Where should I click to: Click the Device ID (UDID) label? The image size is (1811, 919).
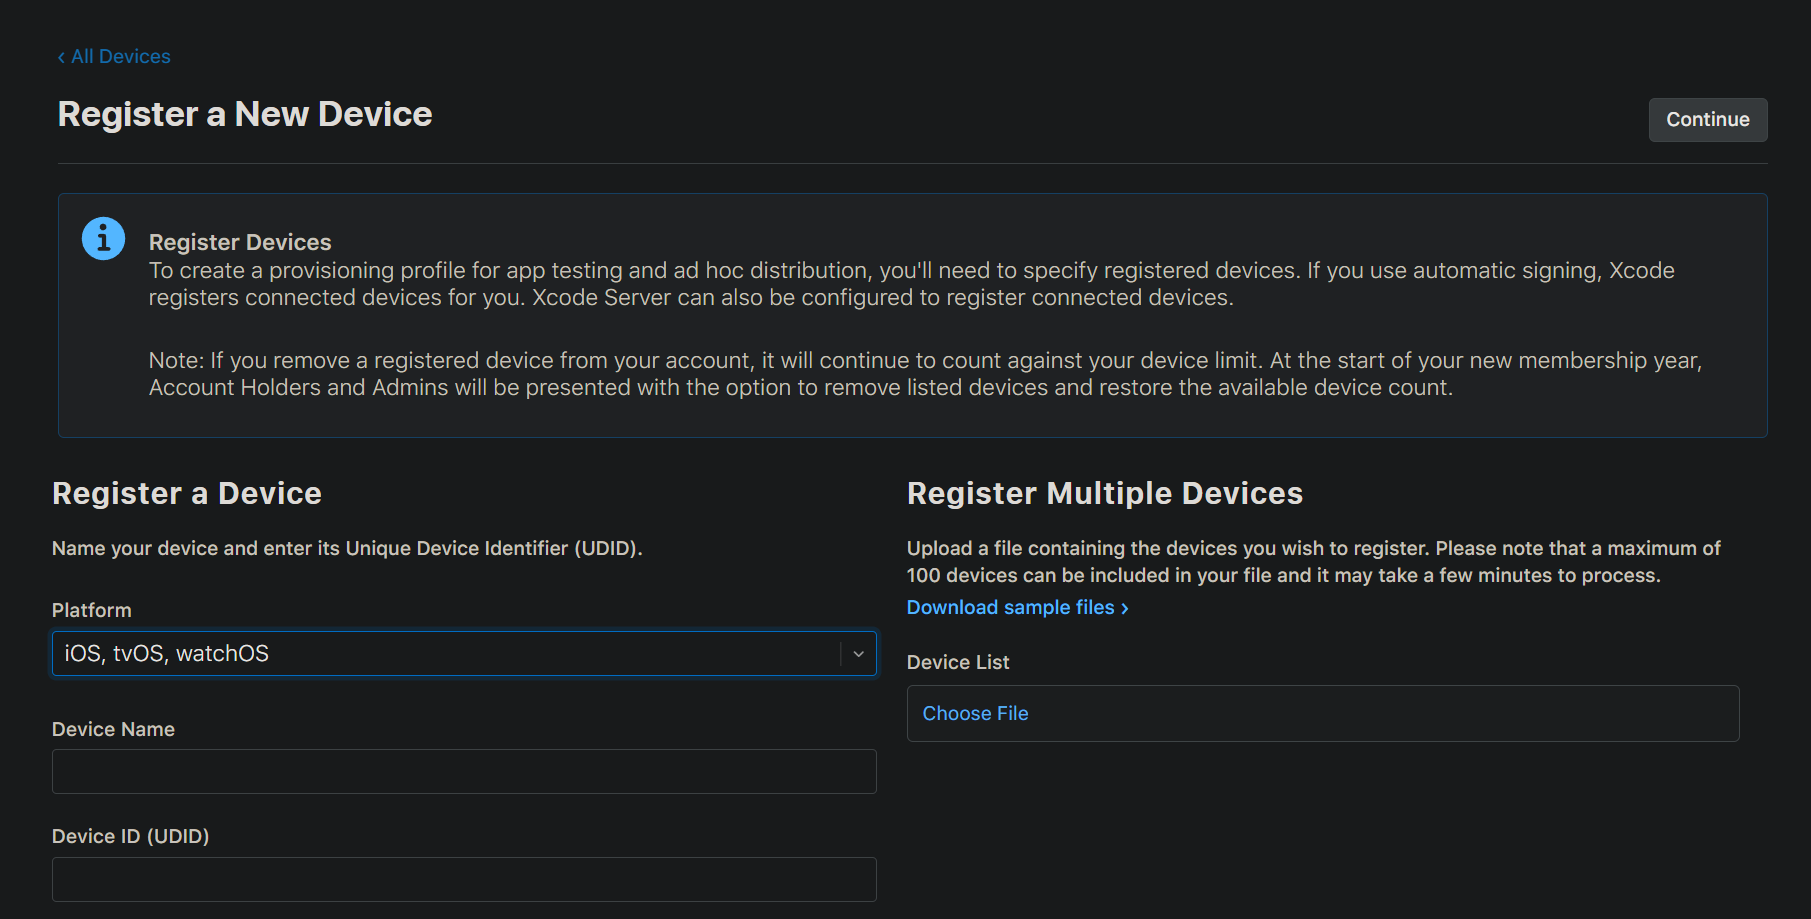point(131,837)
